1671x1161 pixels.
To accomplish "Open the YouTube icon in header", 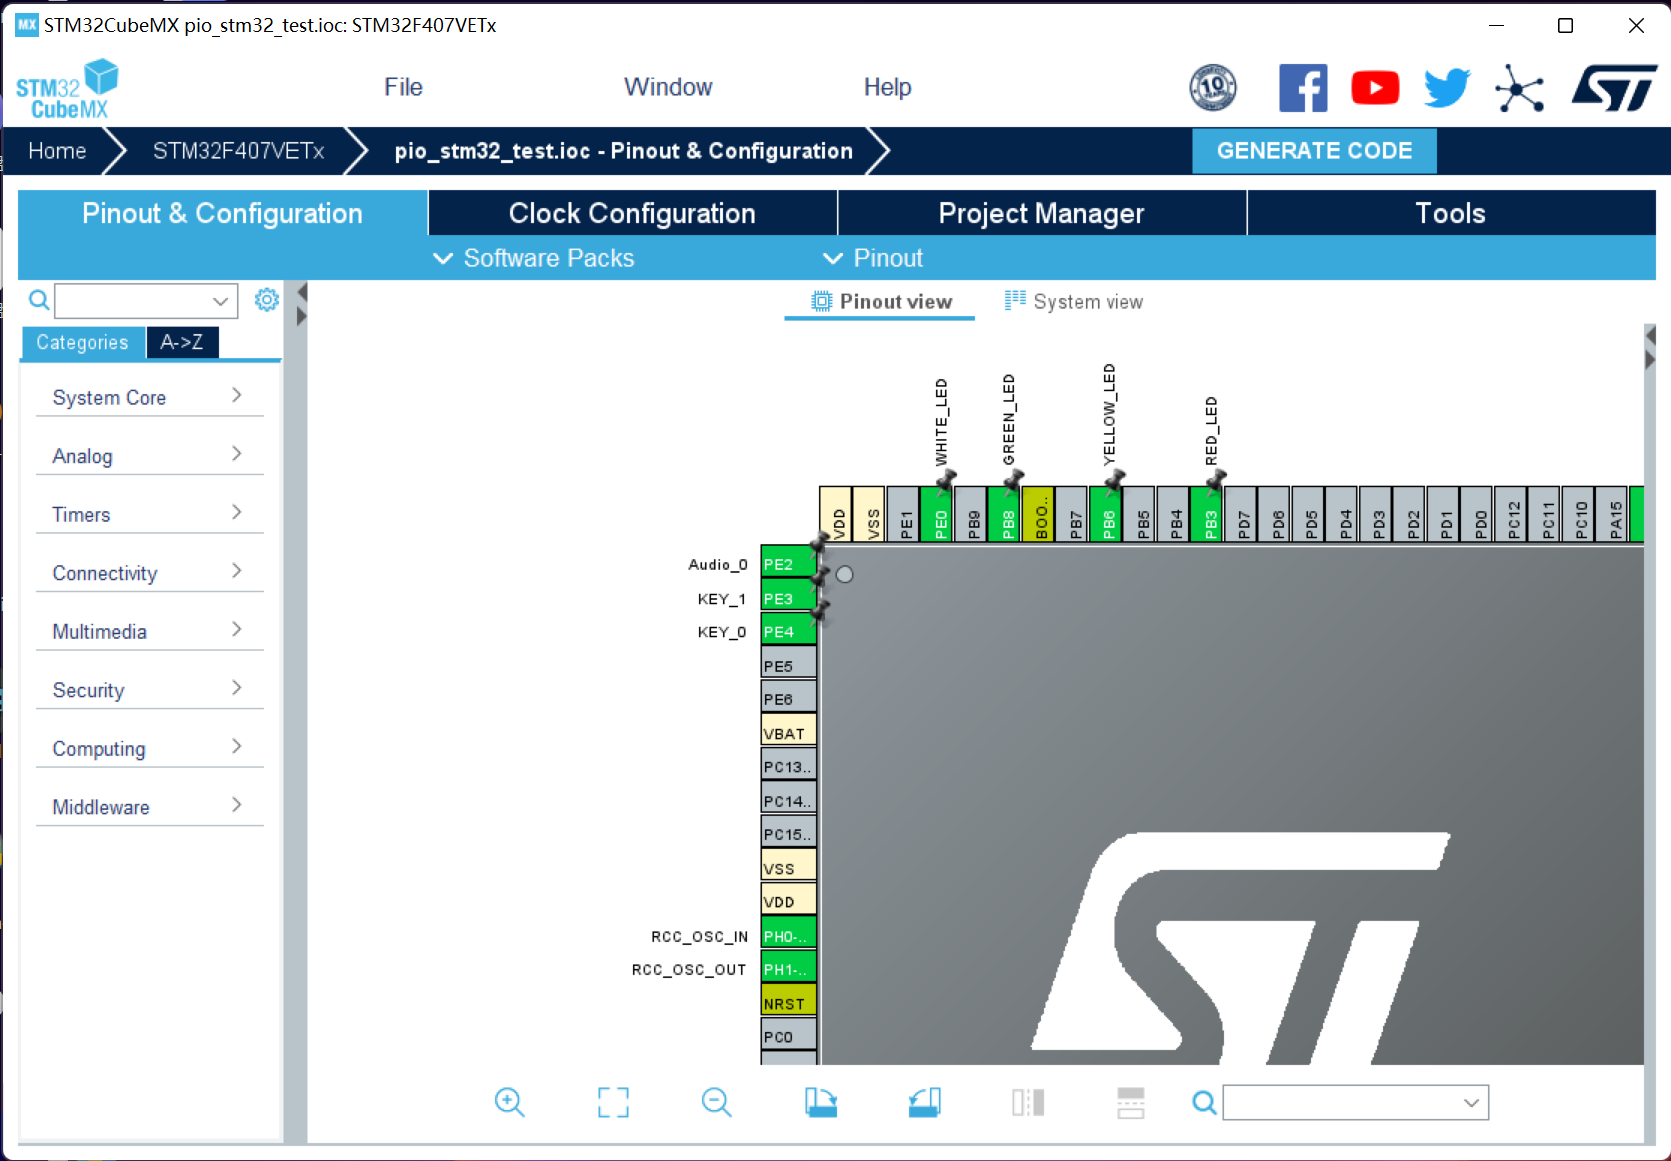I will tap(1375, 88).
